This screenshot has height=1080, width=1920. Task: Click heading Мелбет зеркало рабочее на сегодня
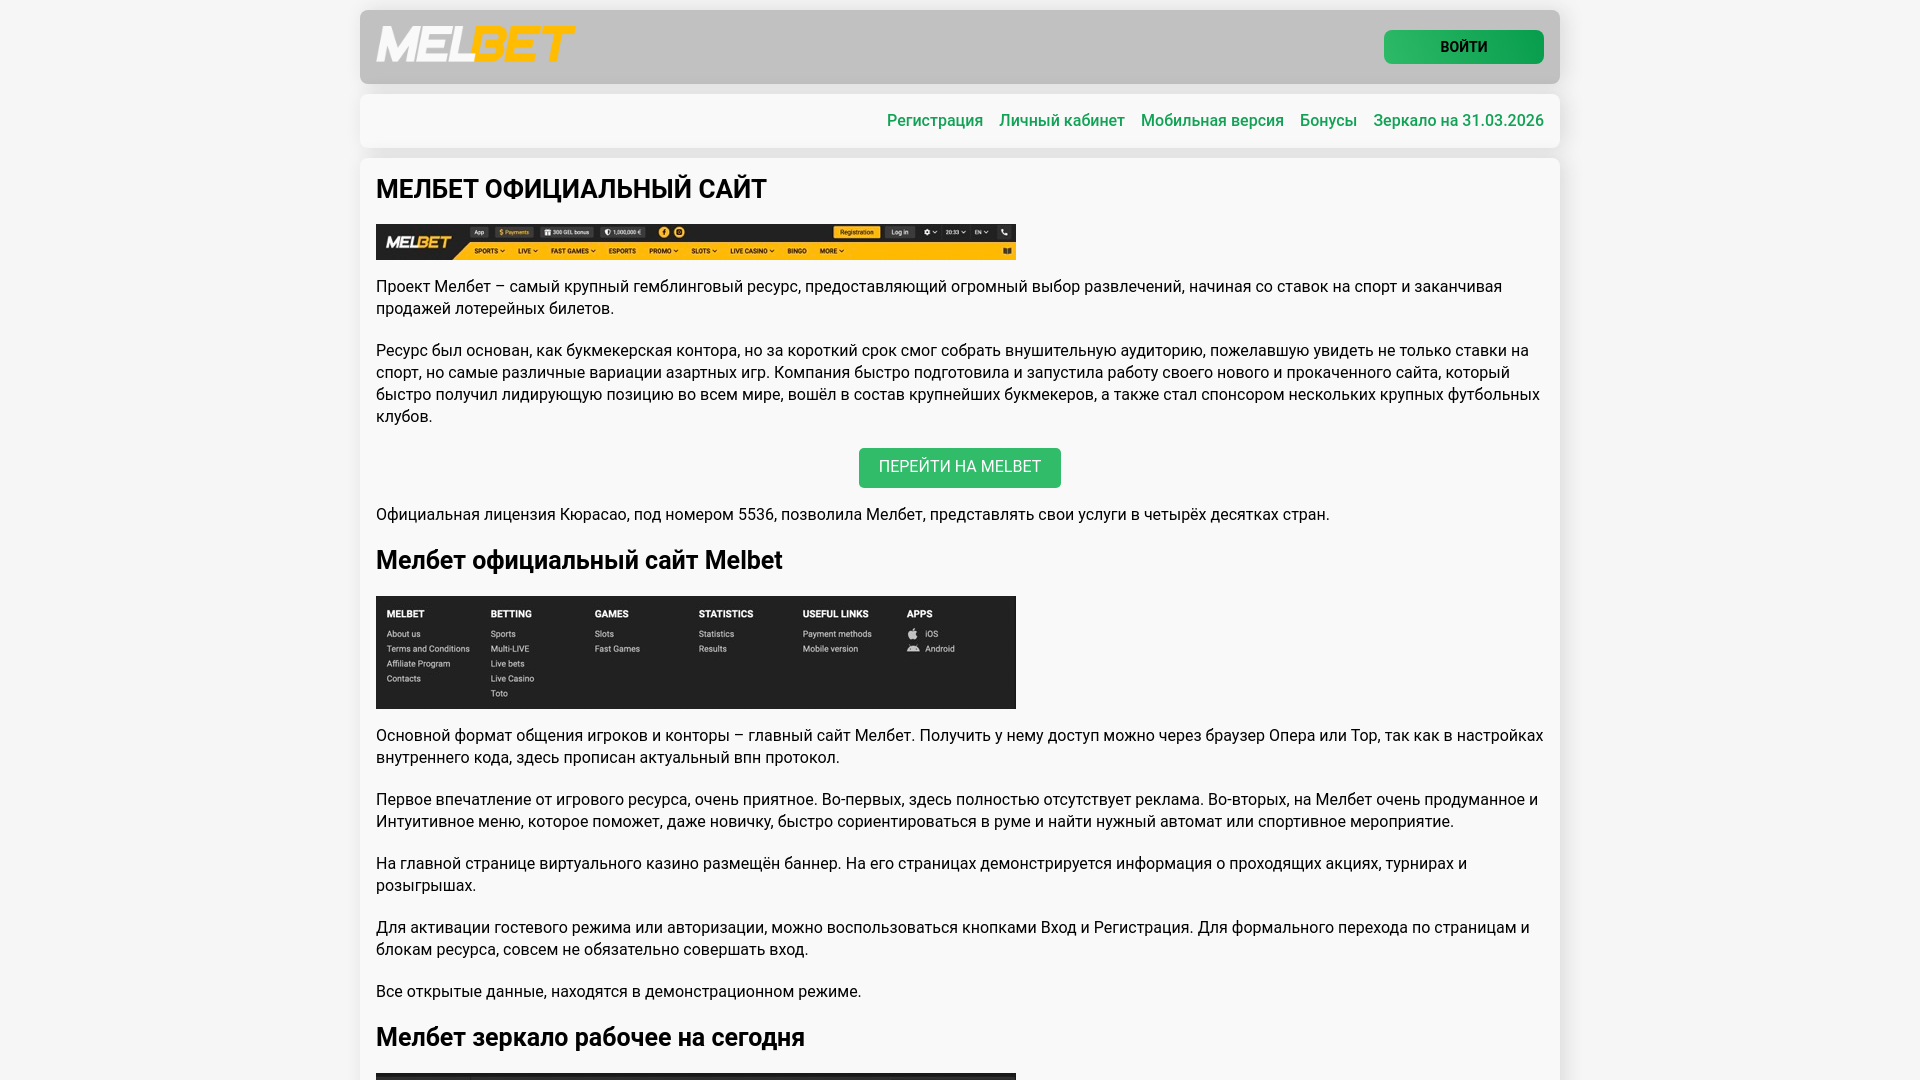tap(590, 1038)
